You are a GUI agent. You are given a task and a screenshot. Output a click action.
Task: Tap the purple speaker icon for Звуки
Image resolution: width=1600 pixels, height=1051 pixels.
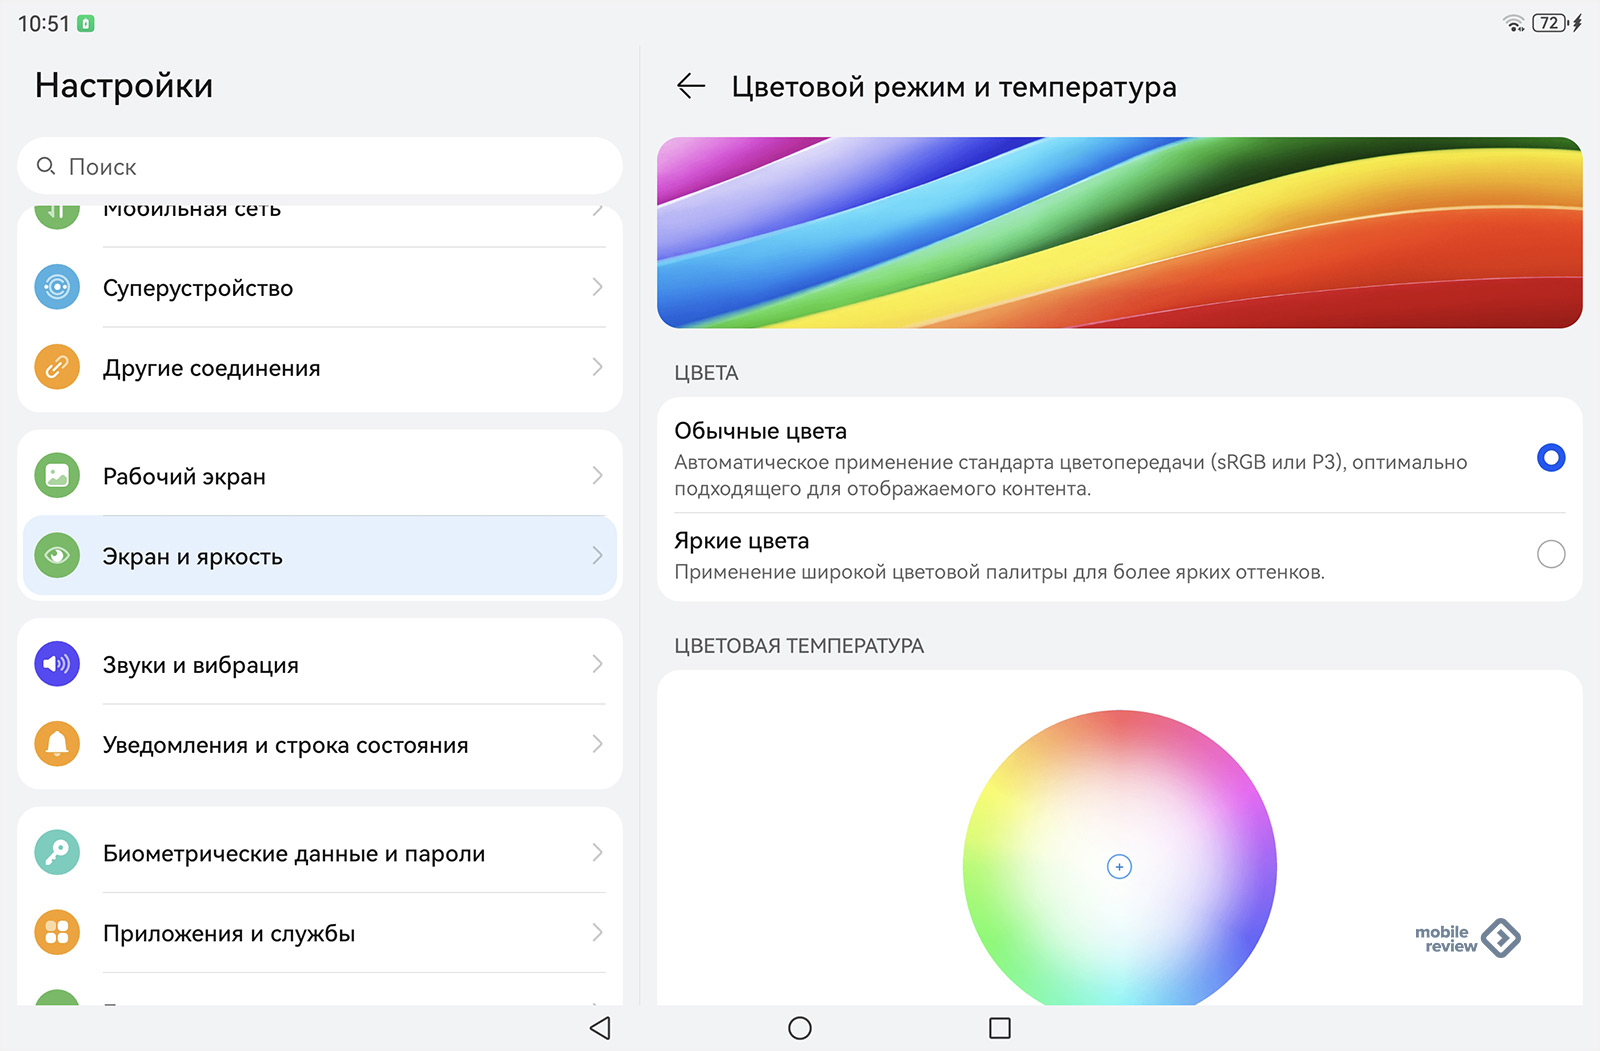(57, 664)
